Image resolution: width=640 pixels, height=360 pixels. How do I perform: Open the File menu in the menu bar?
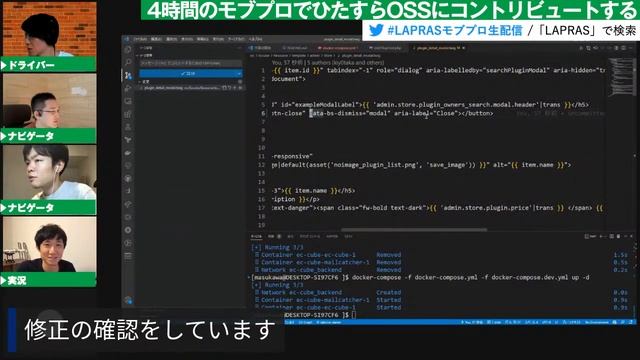click(140, 39)
